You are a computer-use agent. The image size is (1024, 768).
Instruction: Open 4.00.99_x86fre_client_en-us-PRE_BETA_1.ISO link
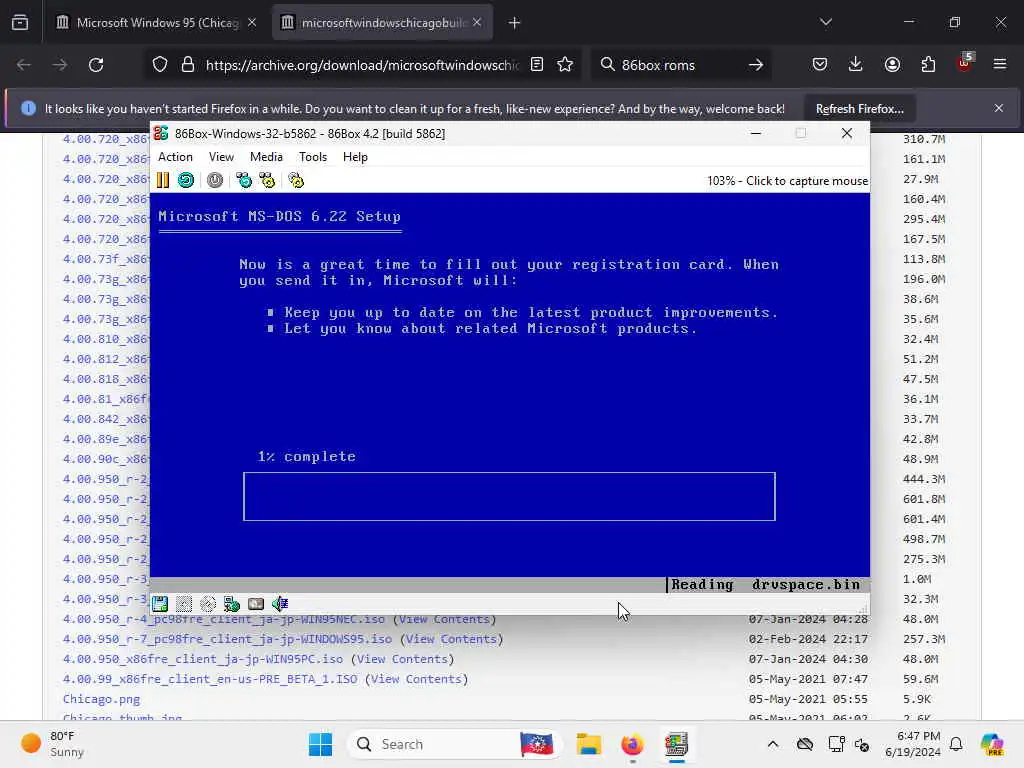pyautogui.click(x=210, y=679)
